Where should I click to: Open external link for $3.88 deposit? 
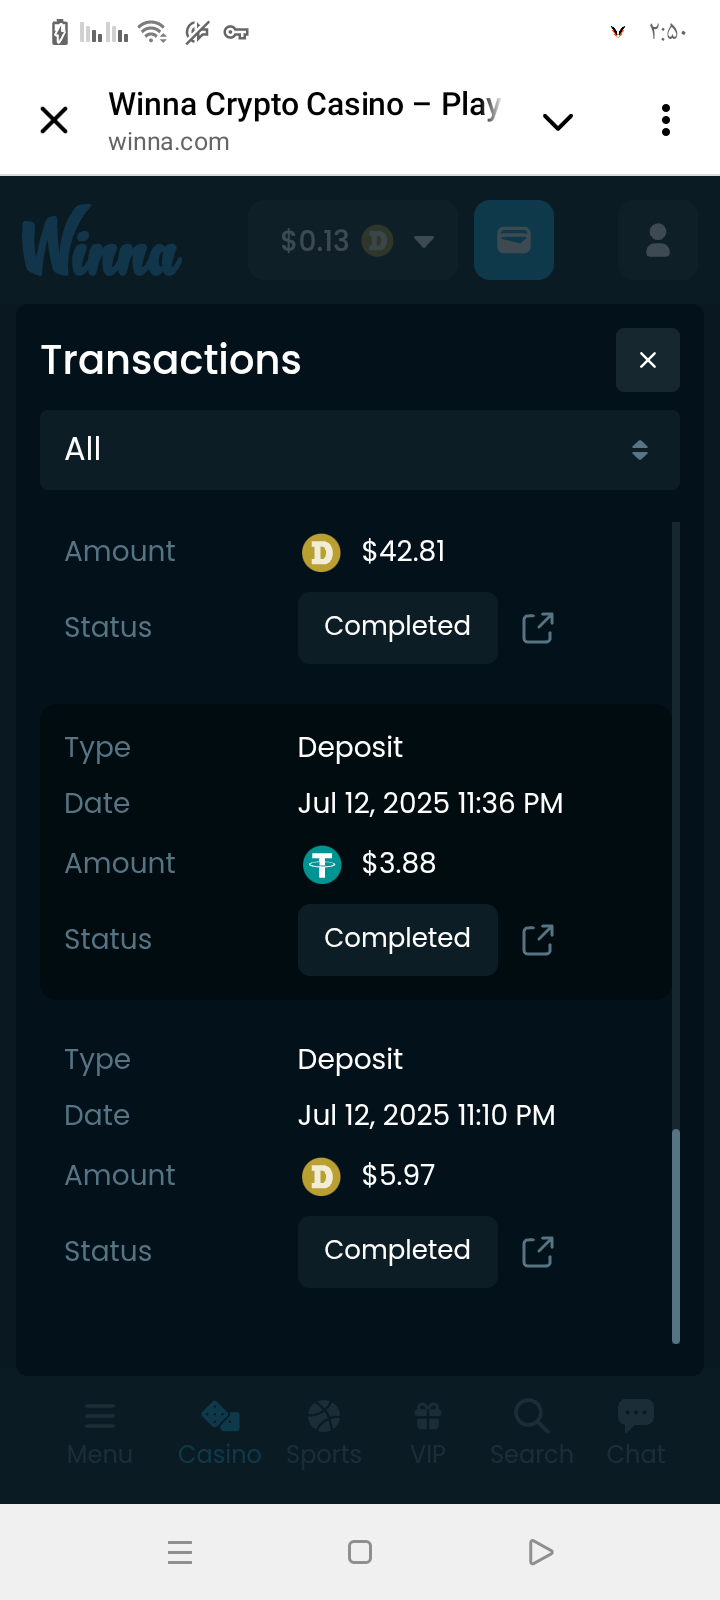(538, 940)
